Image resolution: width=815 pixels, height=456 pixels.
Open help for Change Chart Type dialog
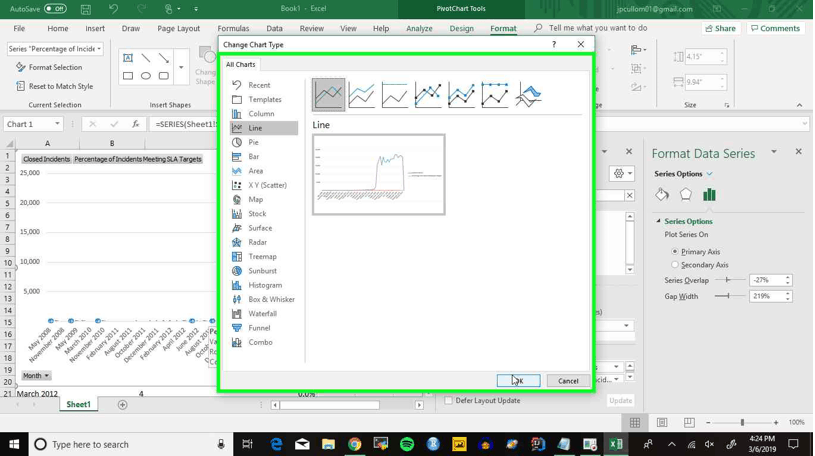tap(554, 45)
